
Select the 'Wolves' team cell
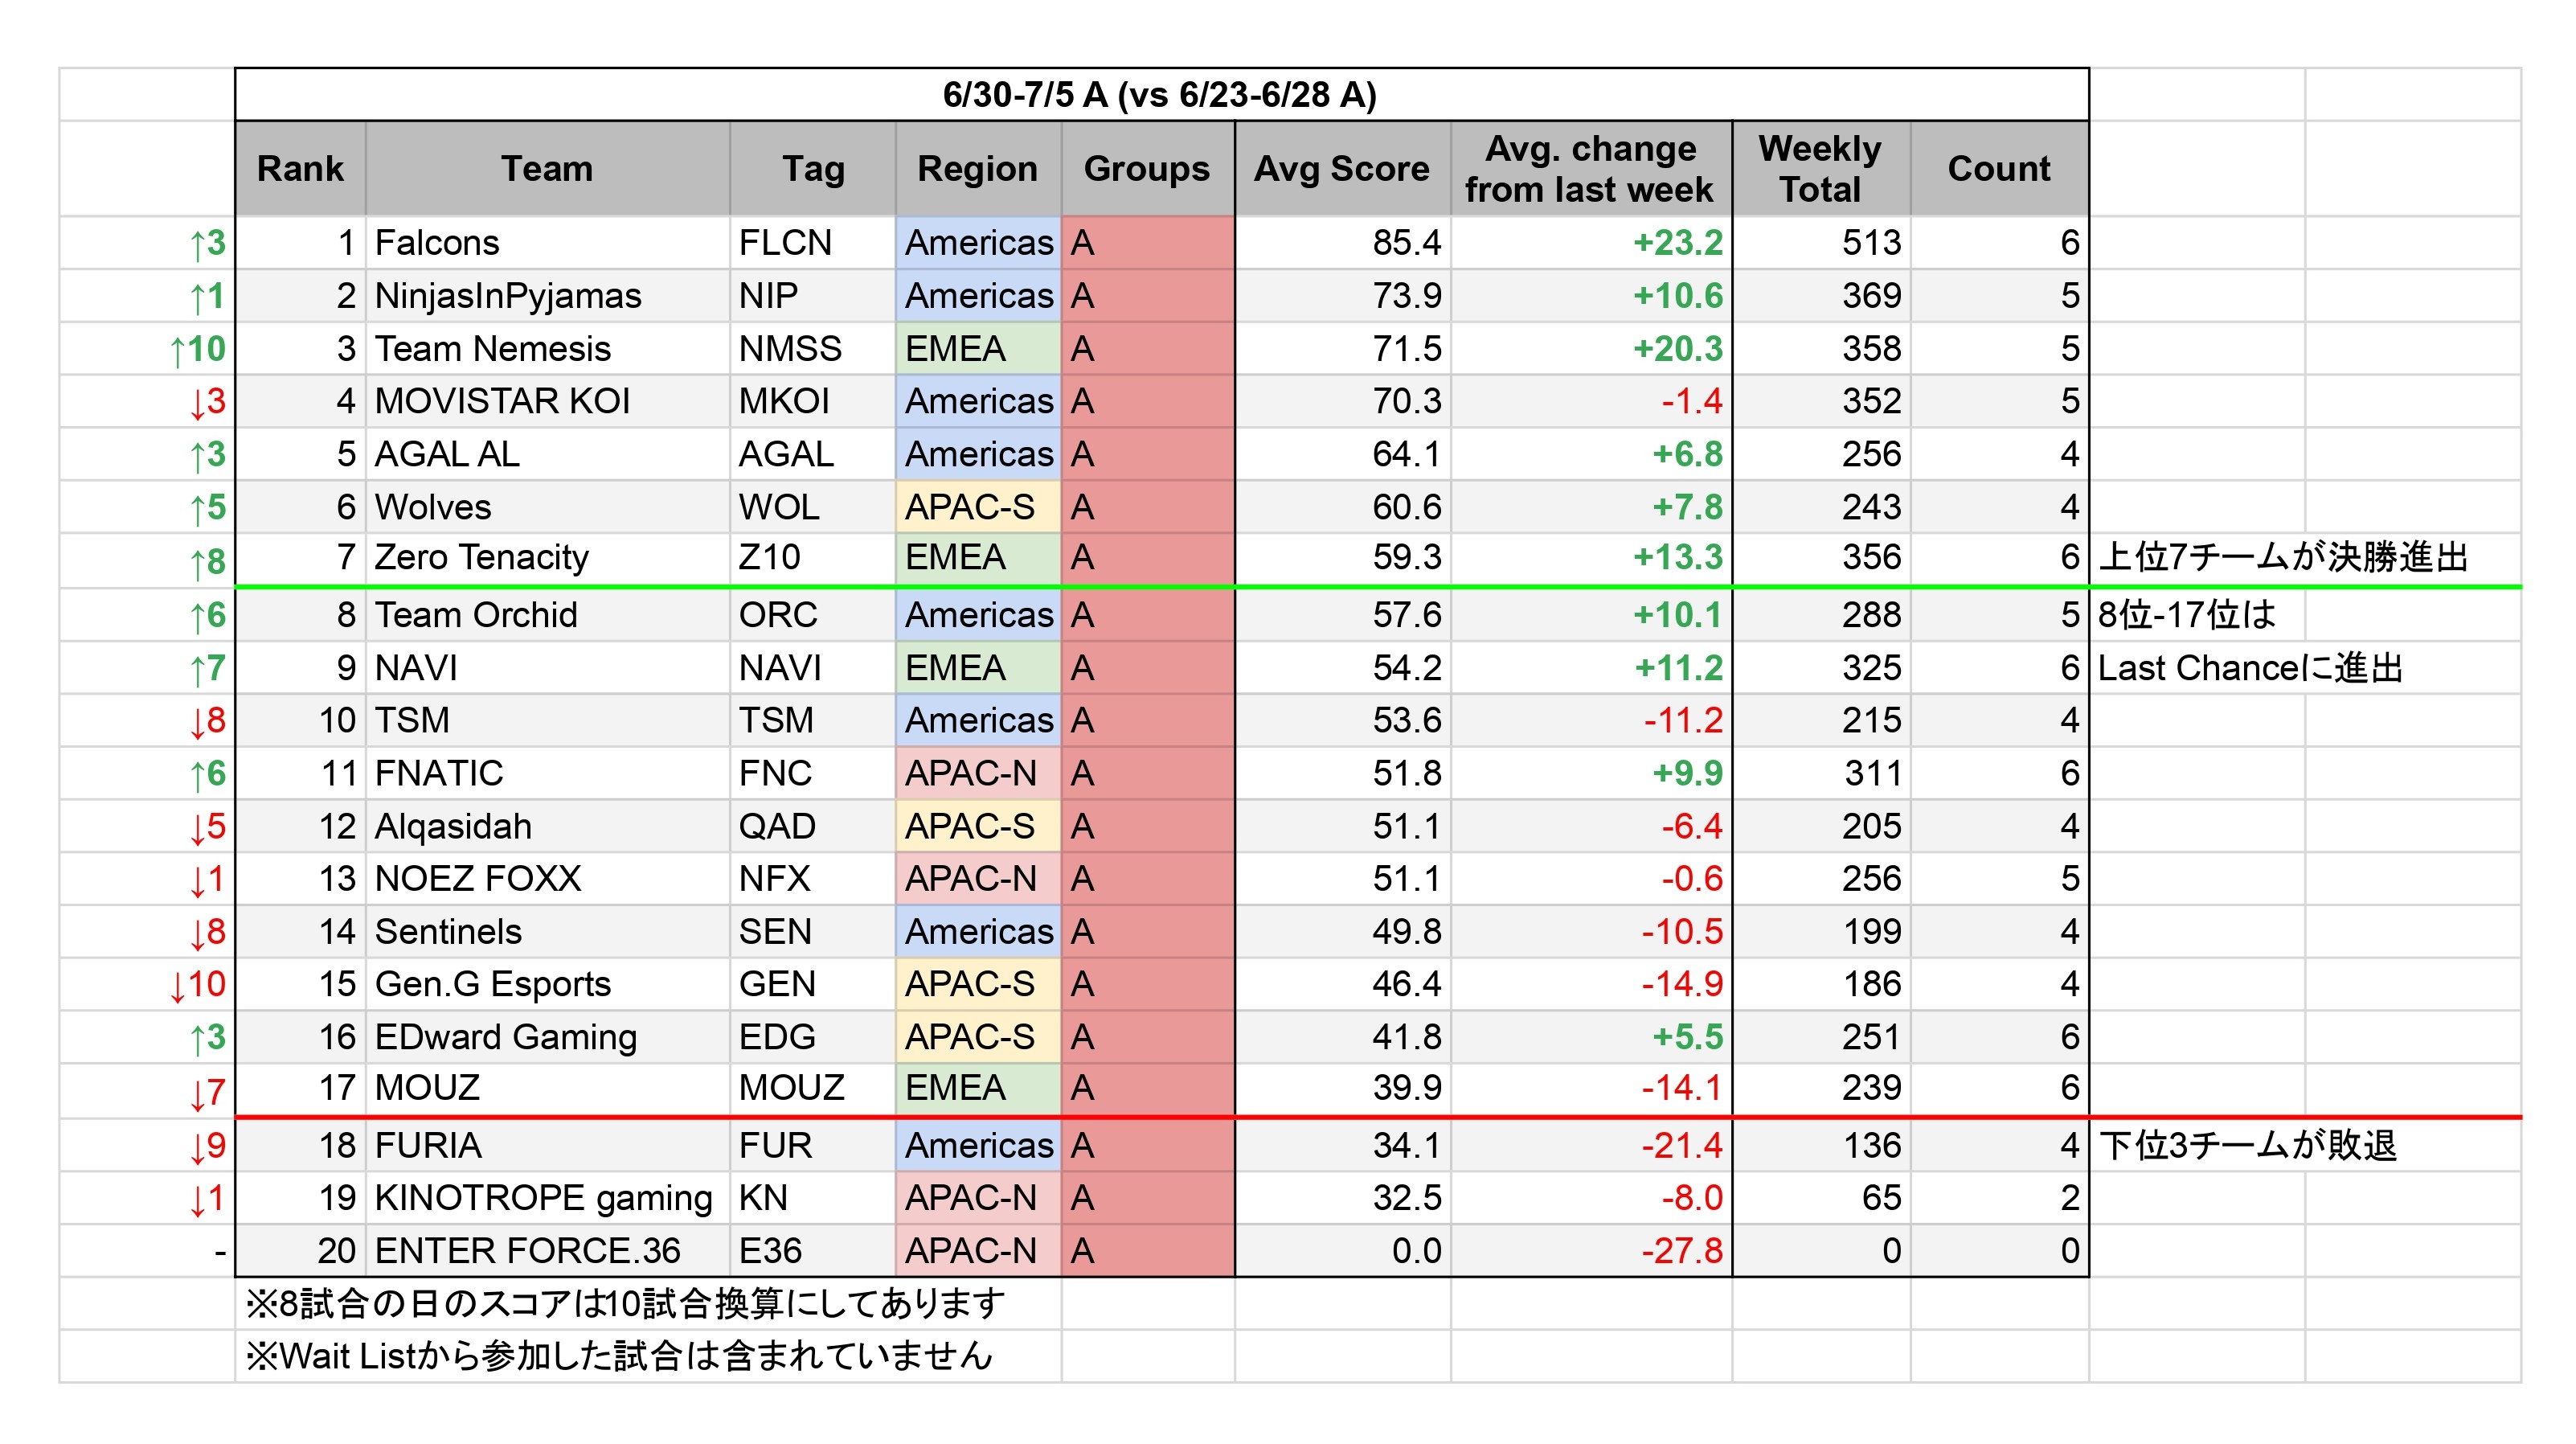[x=547, y=507]
